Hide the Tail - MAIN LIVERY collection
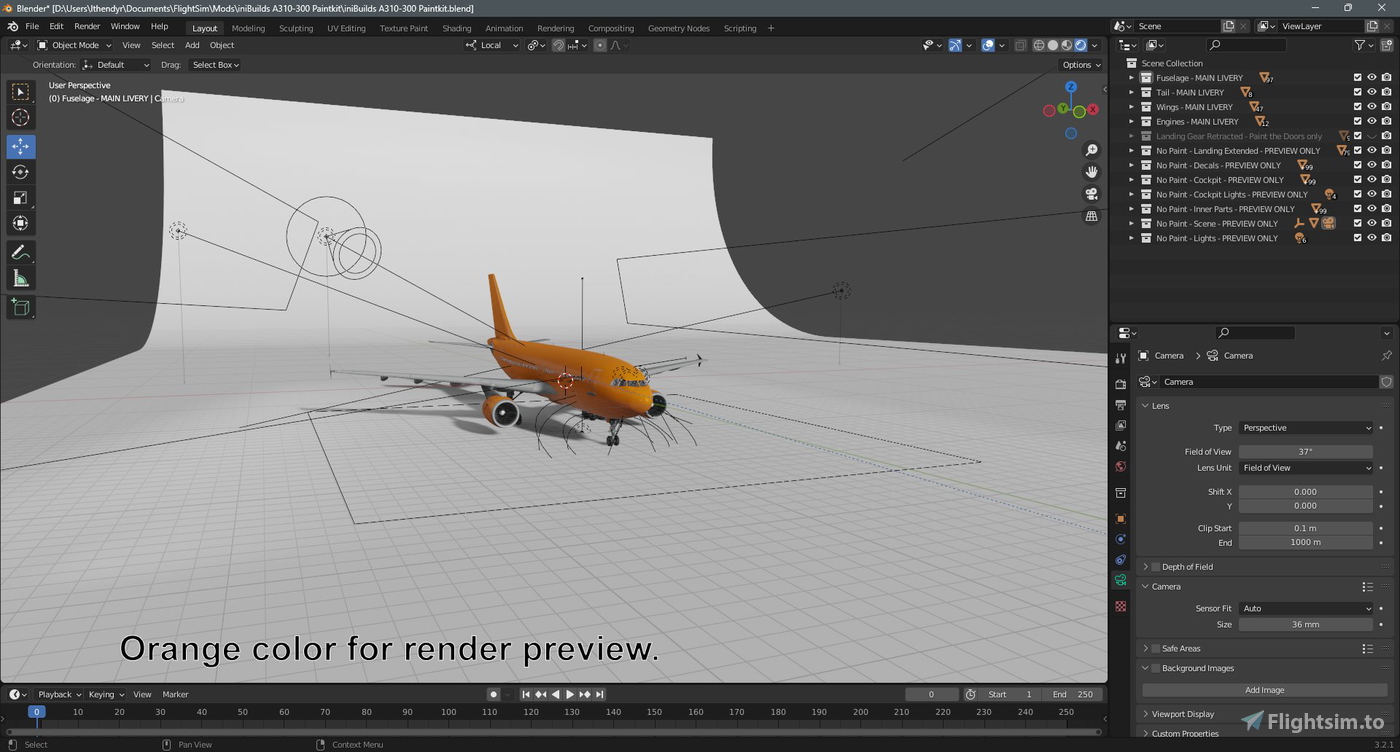Screen dimensions: 1400x752 (x=1371, y=92)
